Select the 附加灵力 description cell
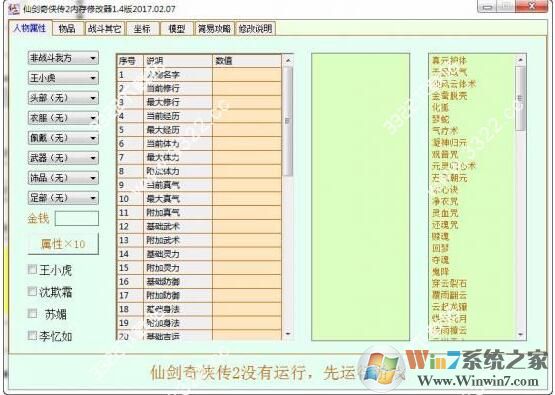This screenshot has height=395, width=555. tap(178, 268)
